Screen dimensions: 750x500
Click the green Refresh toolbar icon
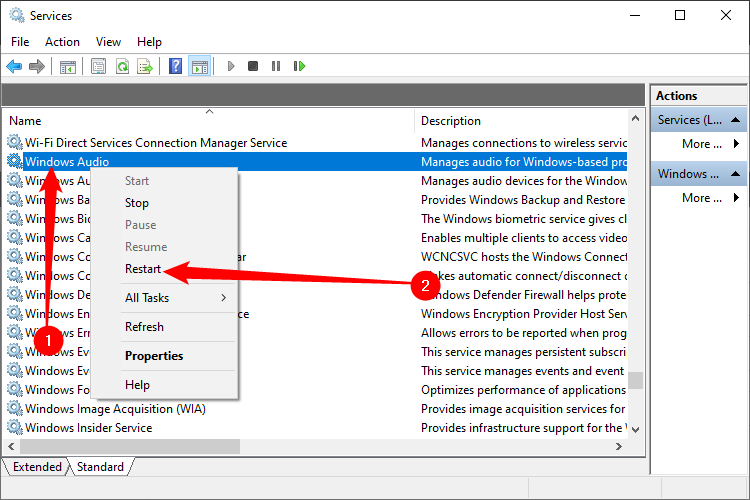click(122, 66)
